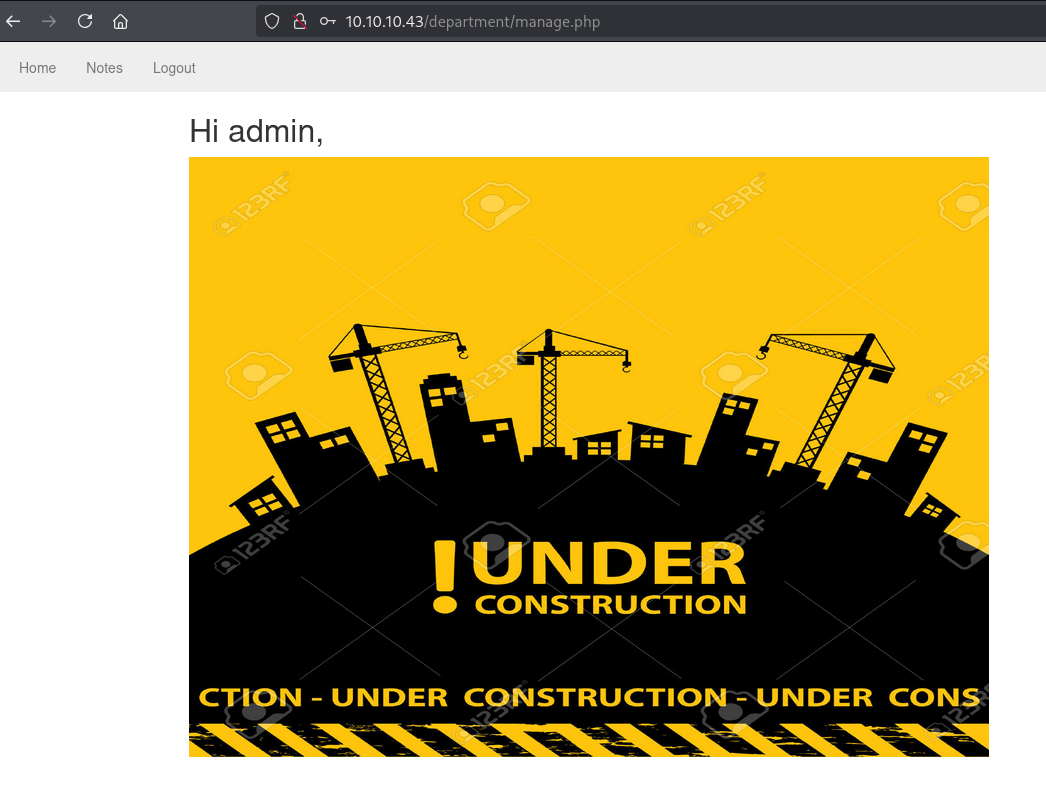Focus the address bar URL
This screenshot has width=1046, height=808.
473,21
